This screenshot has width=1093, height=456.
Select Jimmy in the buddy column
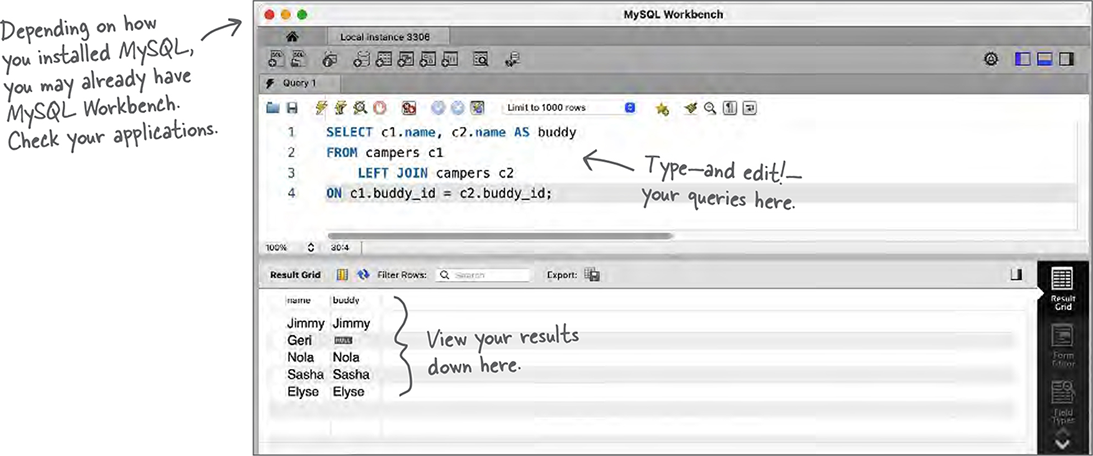[351, 324]
